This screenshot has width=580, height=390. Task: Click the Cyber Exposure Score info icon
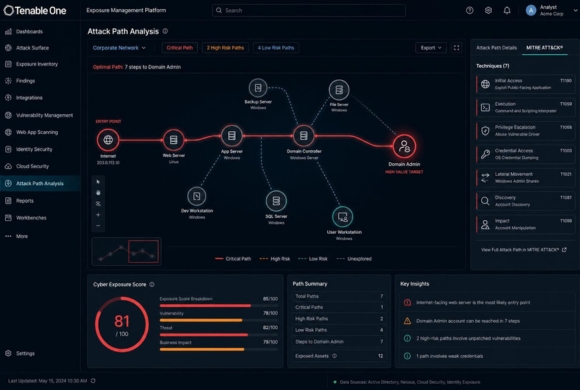point(152,285)
